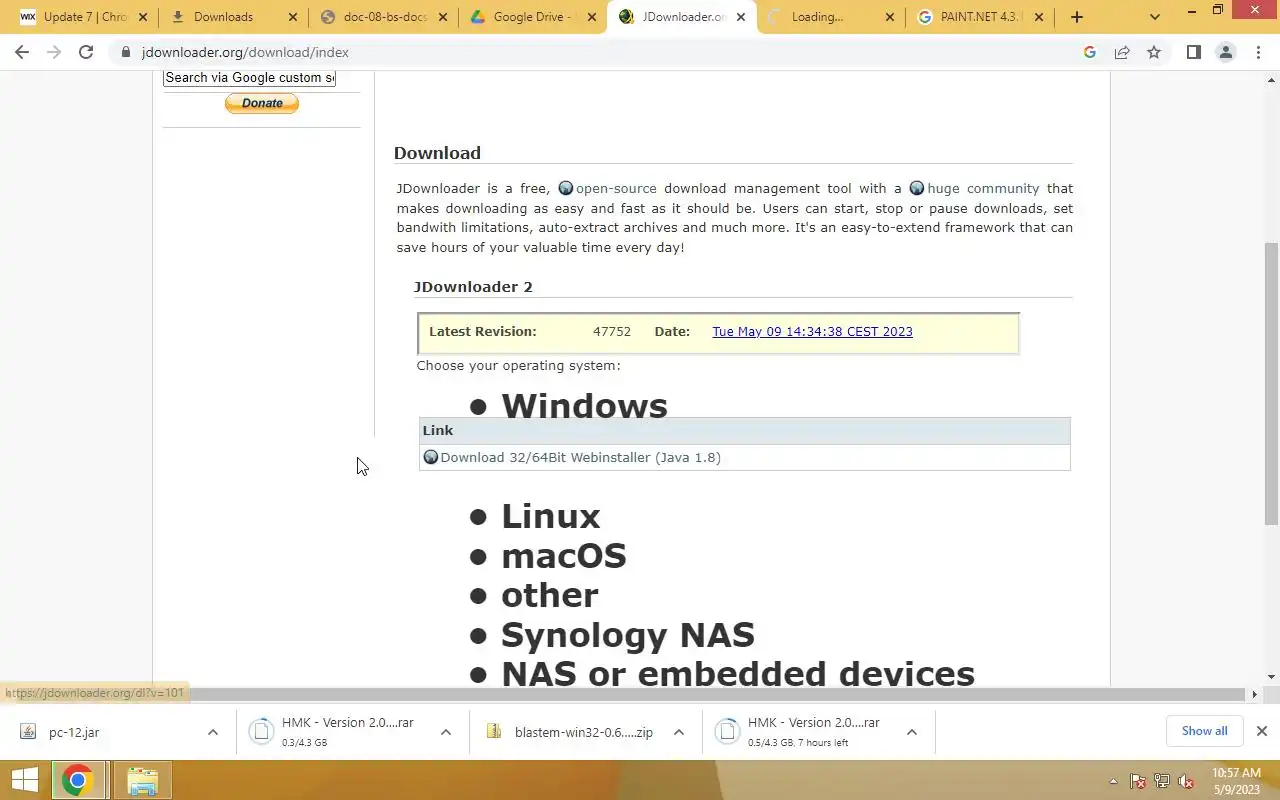The image size is (1280, 800).
Task: View site information lock icon
Action: tap(126, 52)
